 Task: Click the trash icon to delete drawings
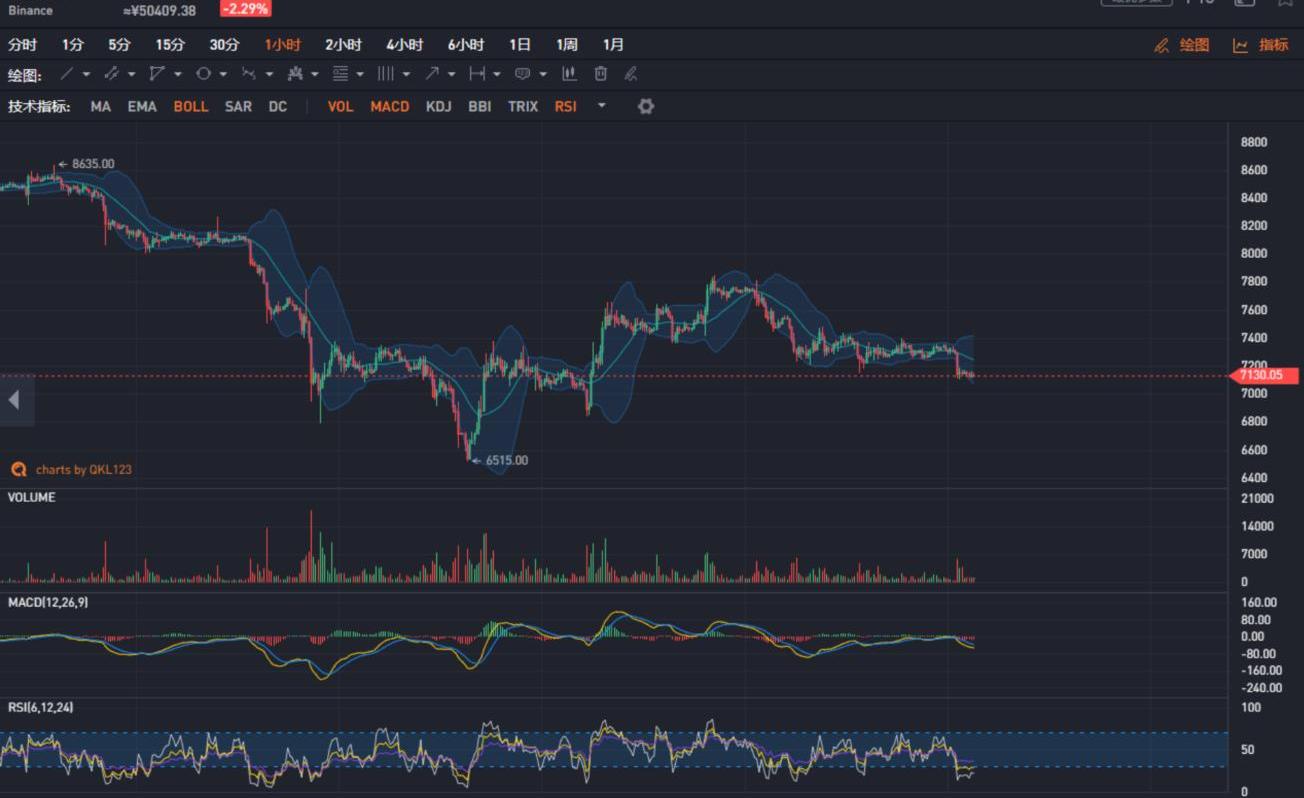pos(600,74)
